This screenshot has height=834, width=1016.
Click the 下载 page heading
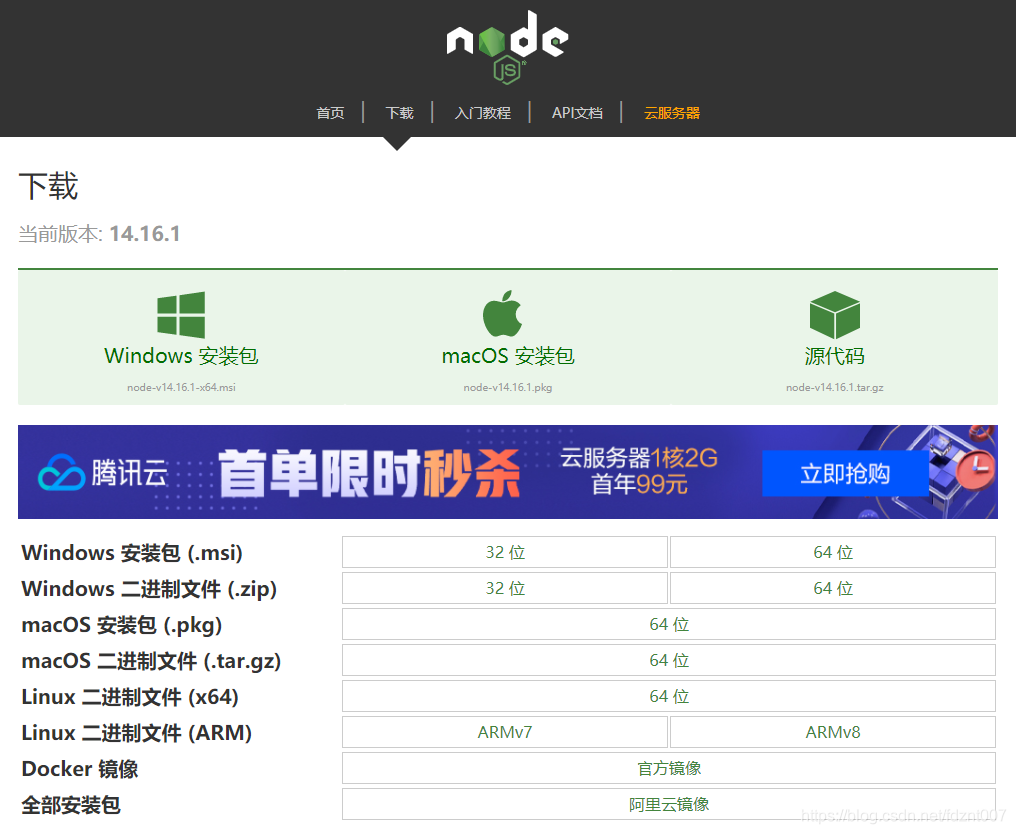tap(49, 187)
